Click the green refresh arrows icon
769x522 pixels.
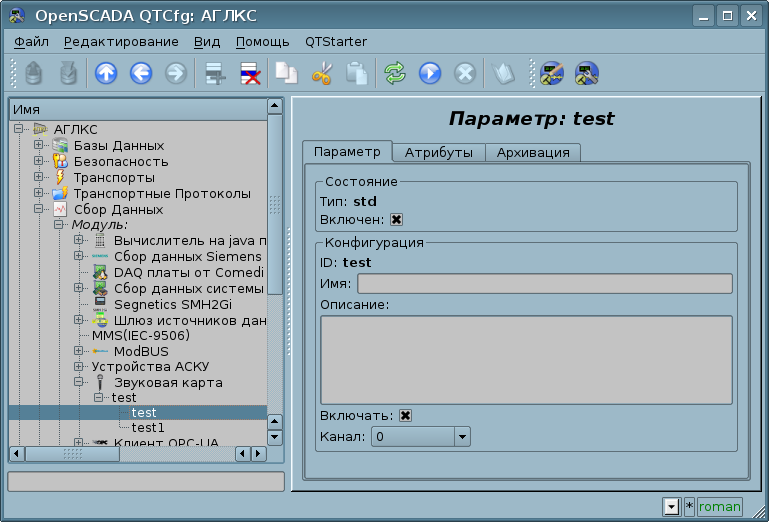click(x=395, y=73)
